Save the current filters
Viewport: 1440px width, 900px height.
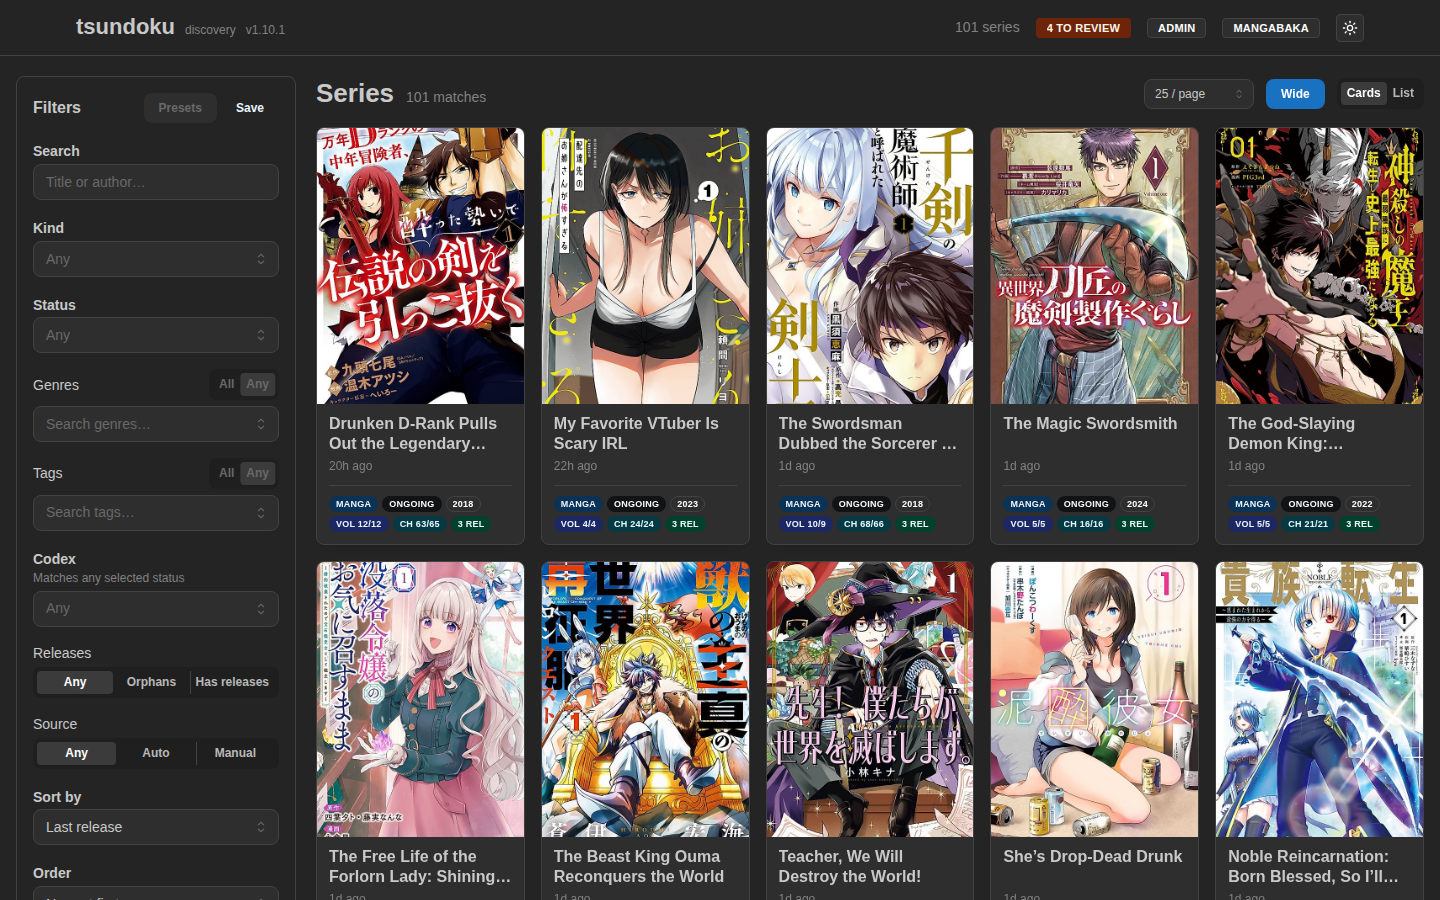tap(250, 108)
